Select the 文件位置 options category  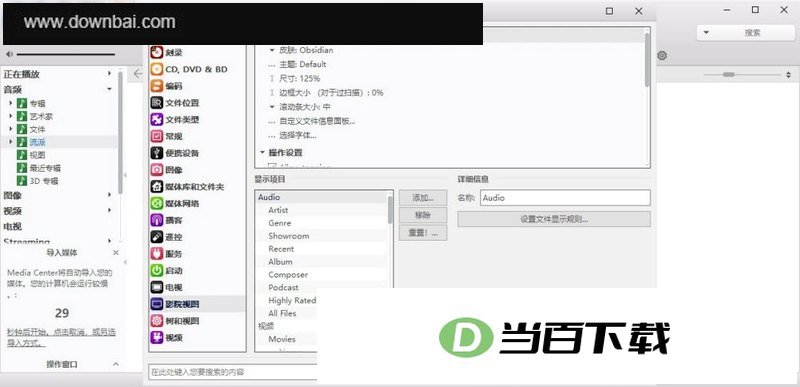tap(175, 103)
